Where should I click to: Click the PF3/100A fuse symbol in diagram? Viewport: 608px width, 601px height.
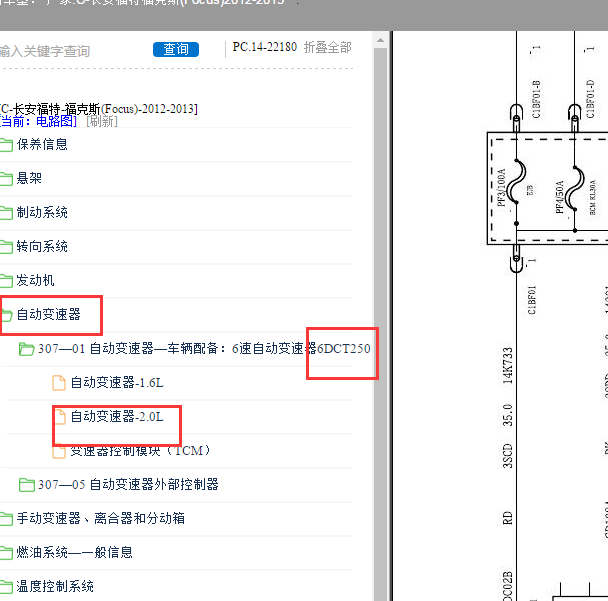[x=517, y=181]
